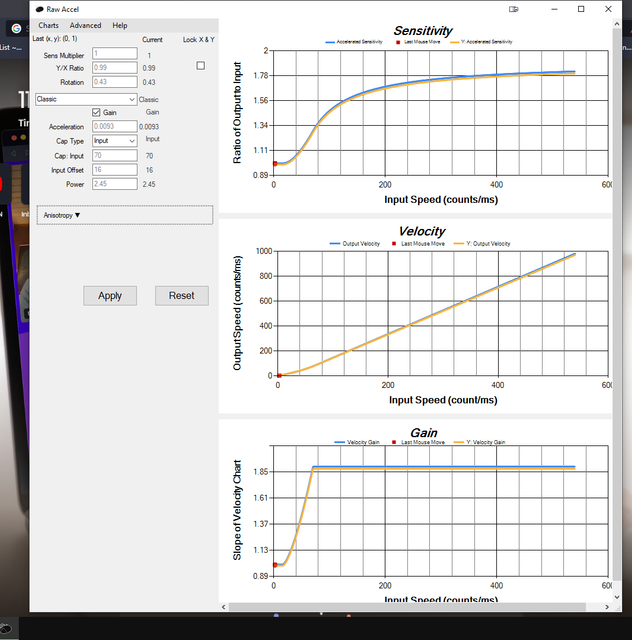Click the Sens Multiplier input field
The width and height of the screenshot is (632, 640).
[x=115, y=53]
